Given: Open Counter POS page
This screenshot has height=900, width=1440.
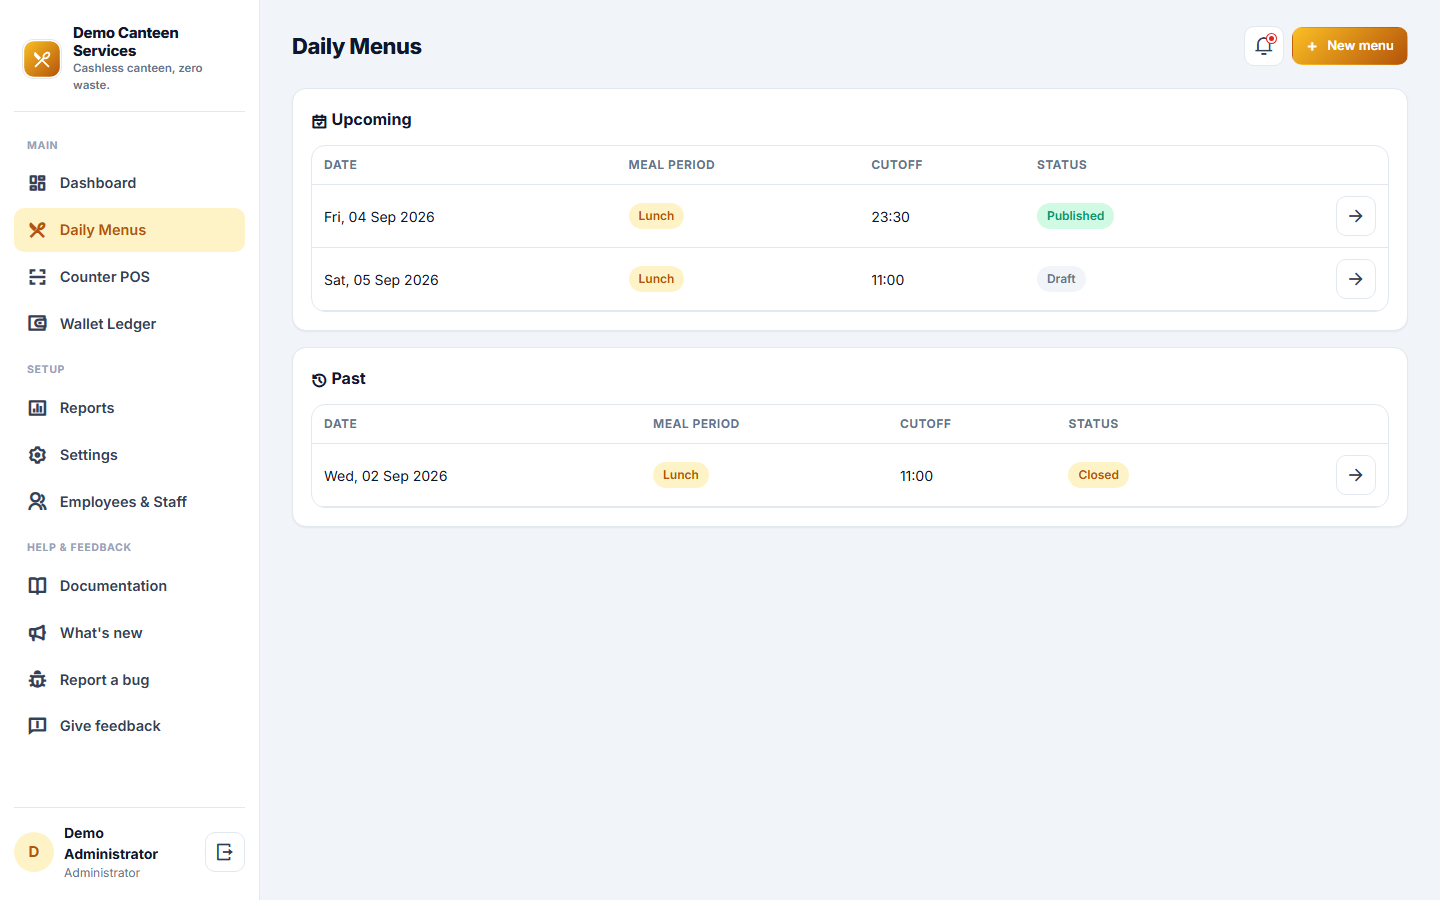Looking at the screenshot, I should [129, 277].
